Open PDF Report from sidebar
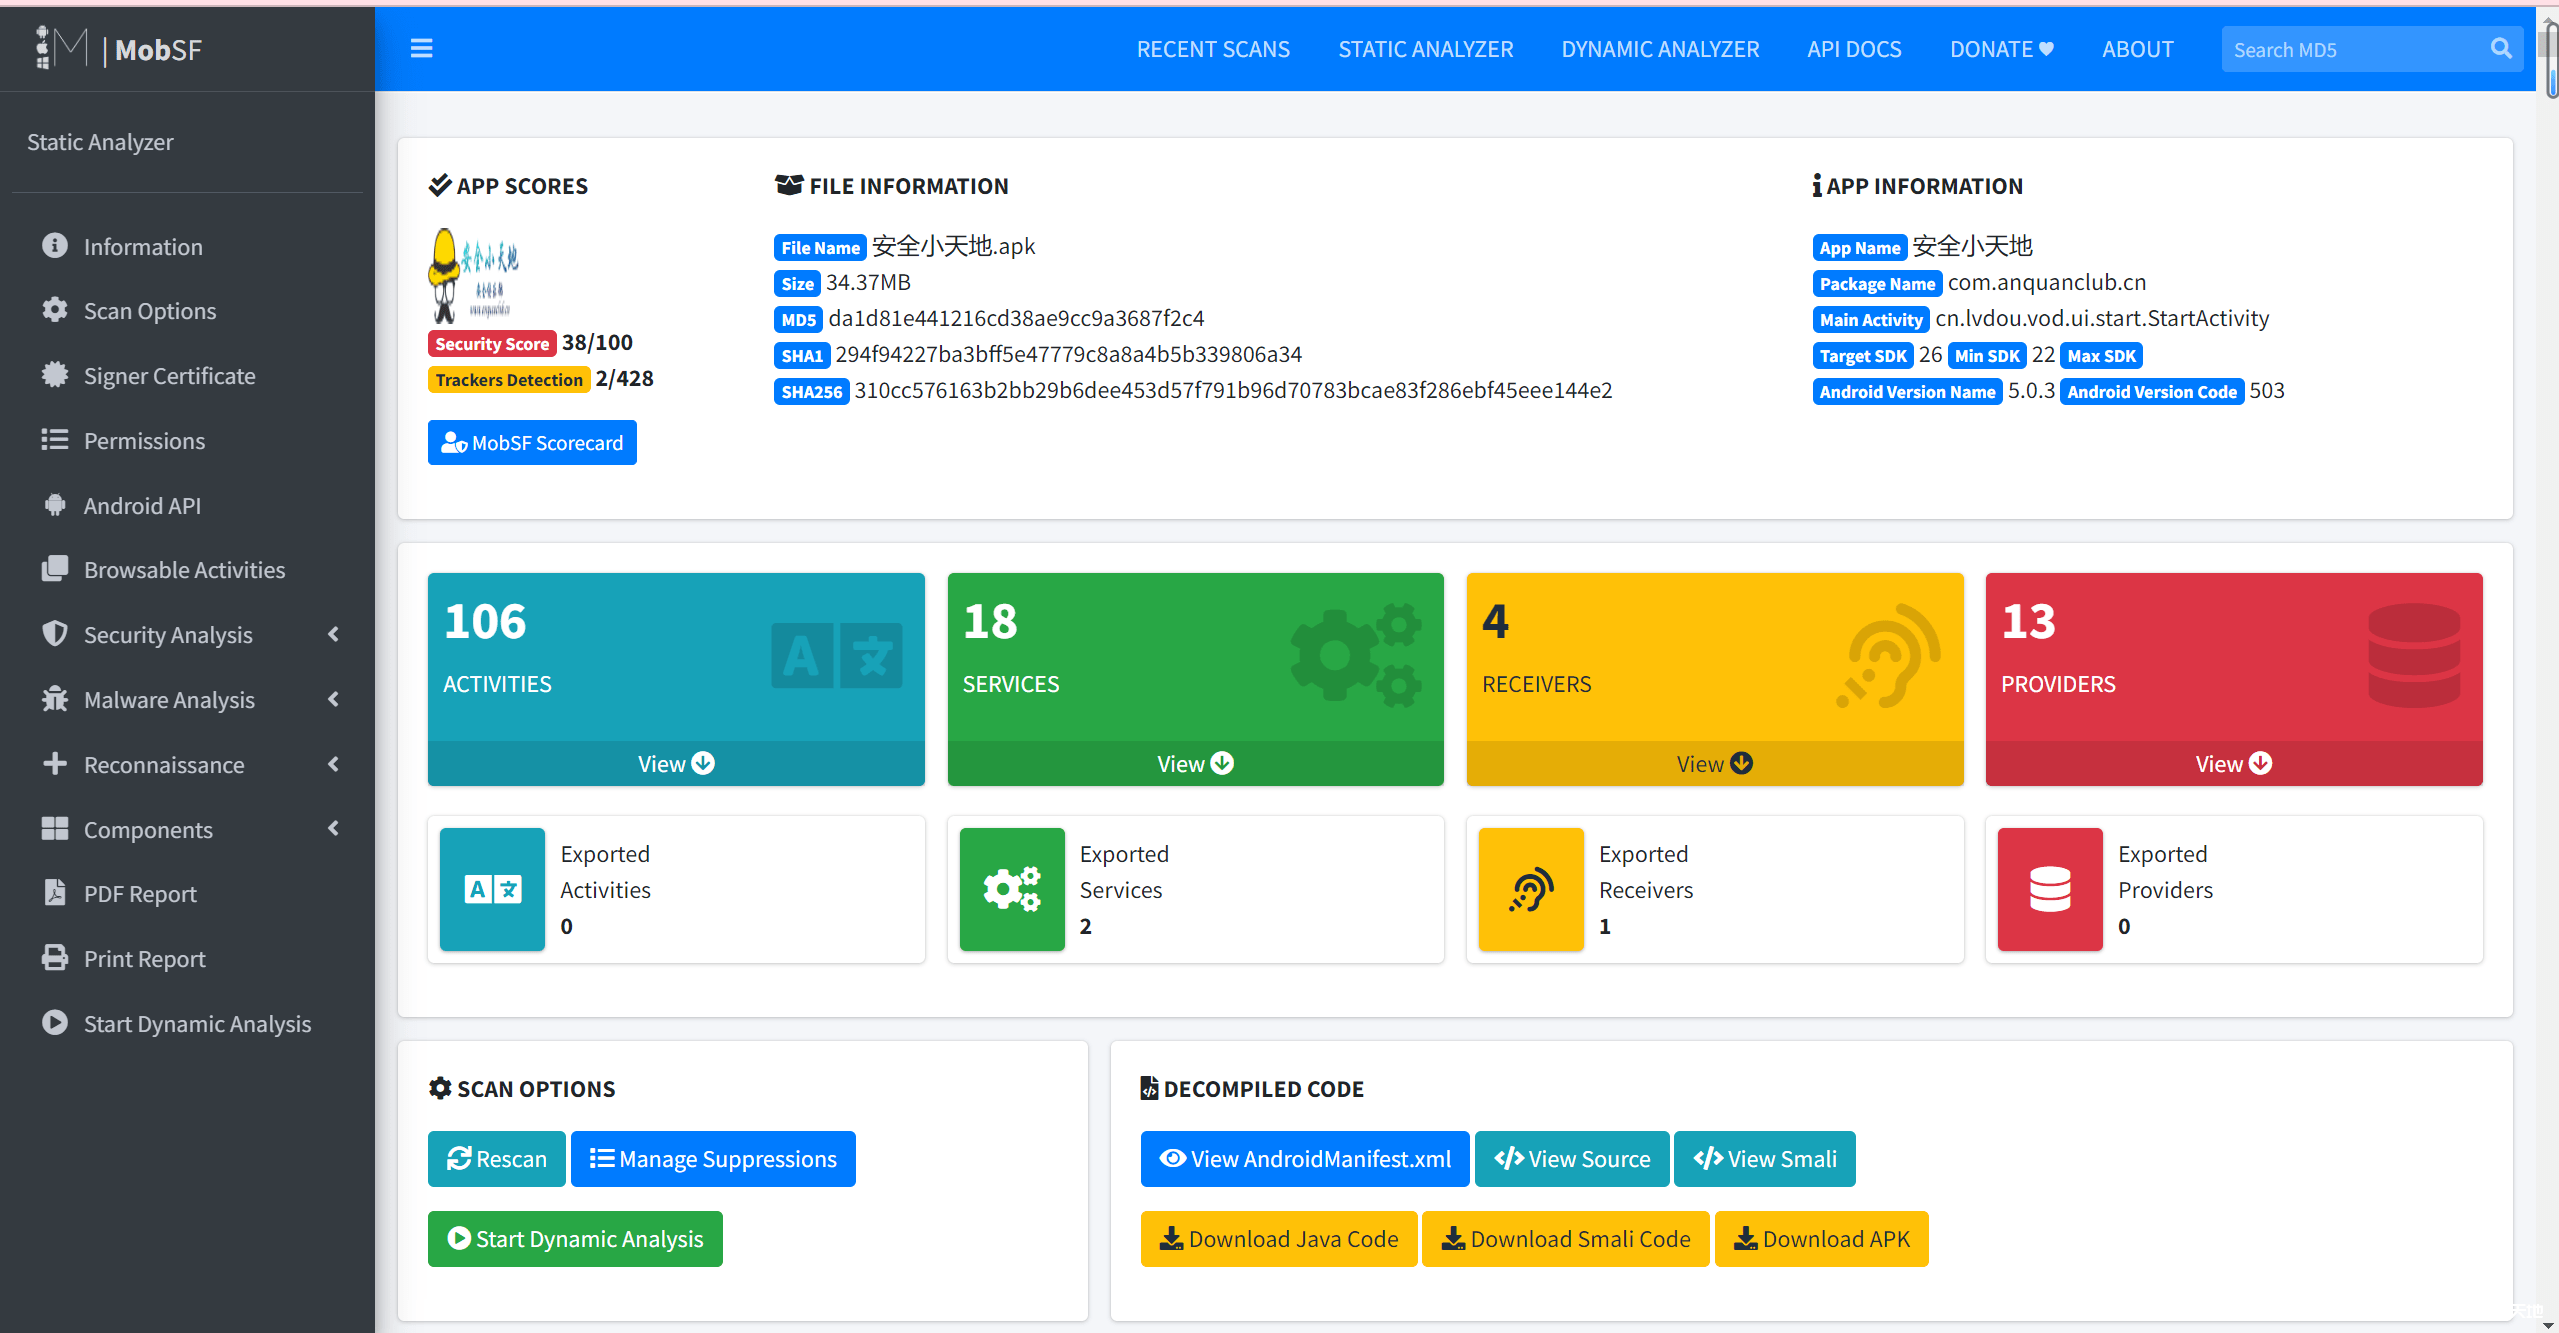This screenshot has height=1333, width=2559. click(140, 894)
